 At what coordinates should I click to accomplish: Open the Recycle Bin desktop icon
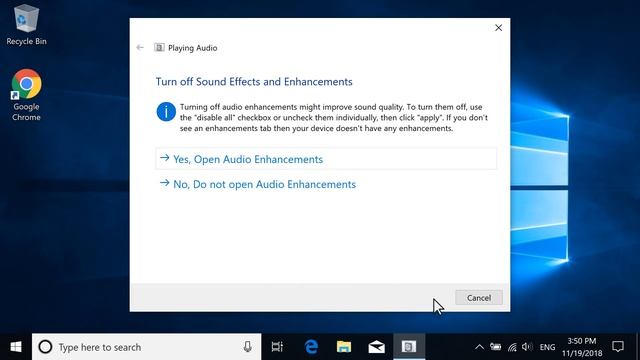[x=26, y=24]
